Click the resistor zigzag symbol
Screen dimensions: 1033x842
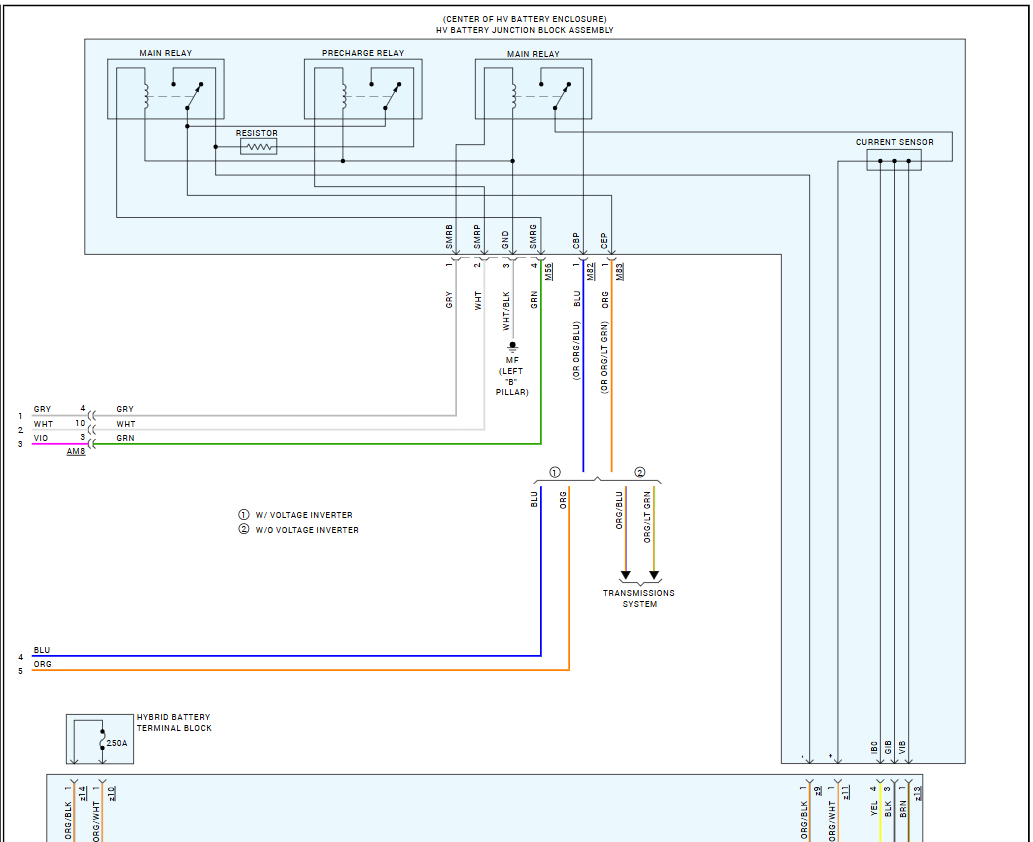point(258,147)
